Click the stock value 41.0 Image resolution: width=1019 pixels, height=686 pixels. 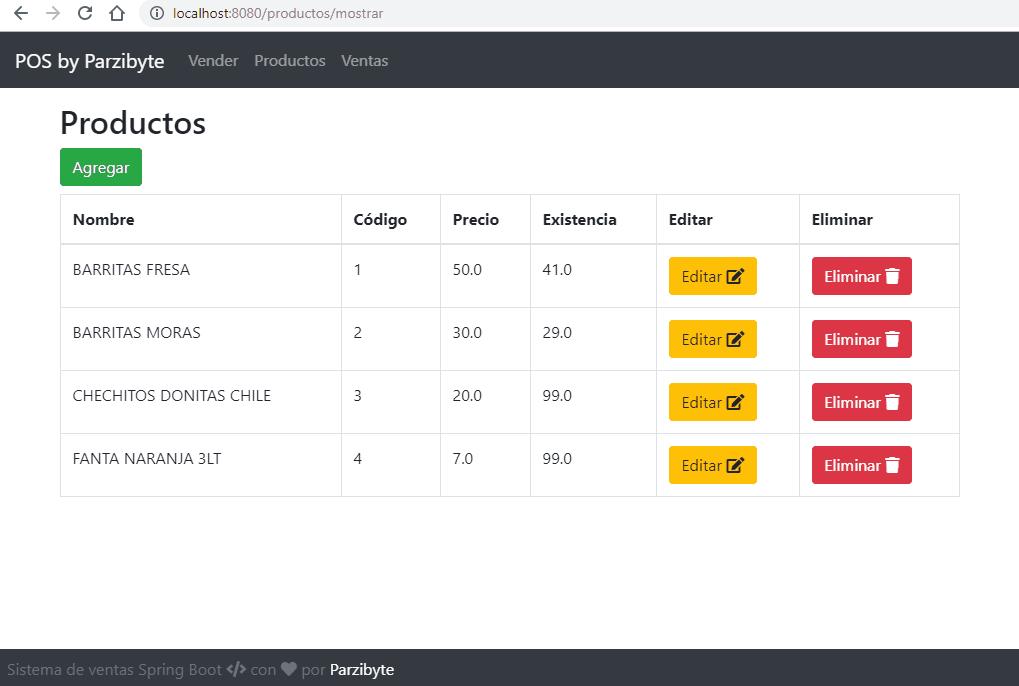557,270
